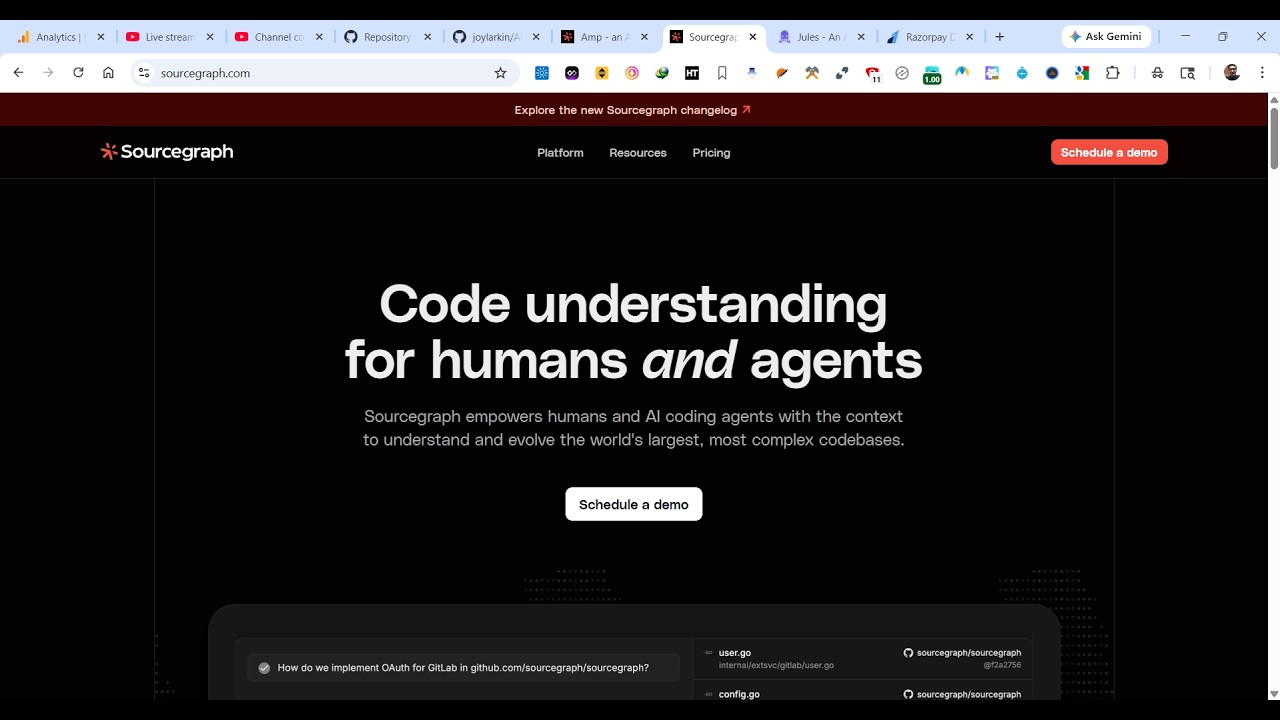This screenshot has width=1280, height=720.
Task: Open the Pricing page
Action: 711,153
